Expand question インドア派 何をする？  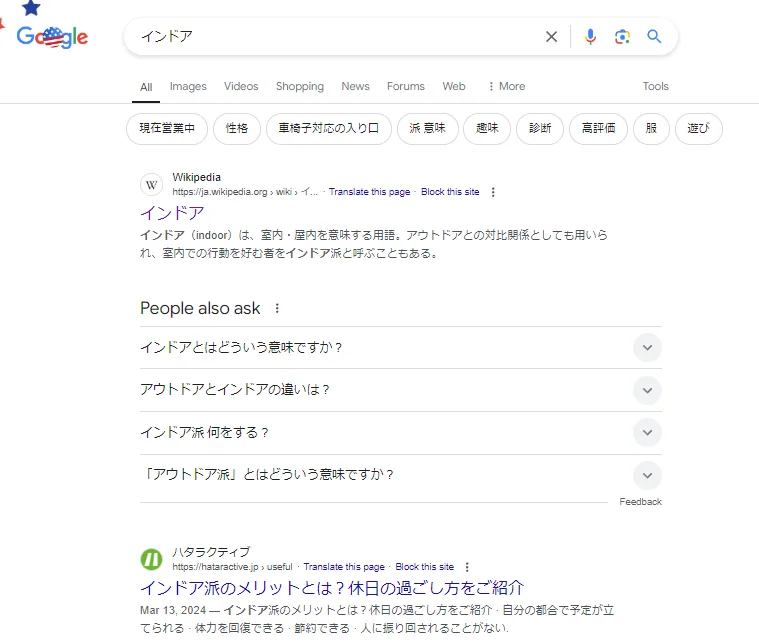click(647, 432)
